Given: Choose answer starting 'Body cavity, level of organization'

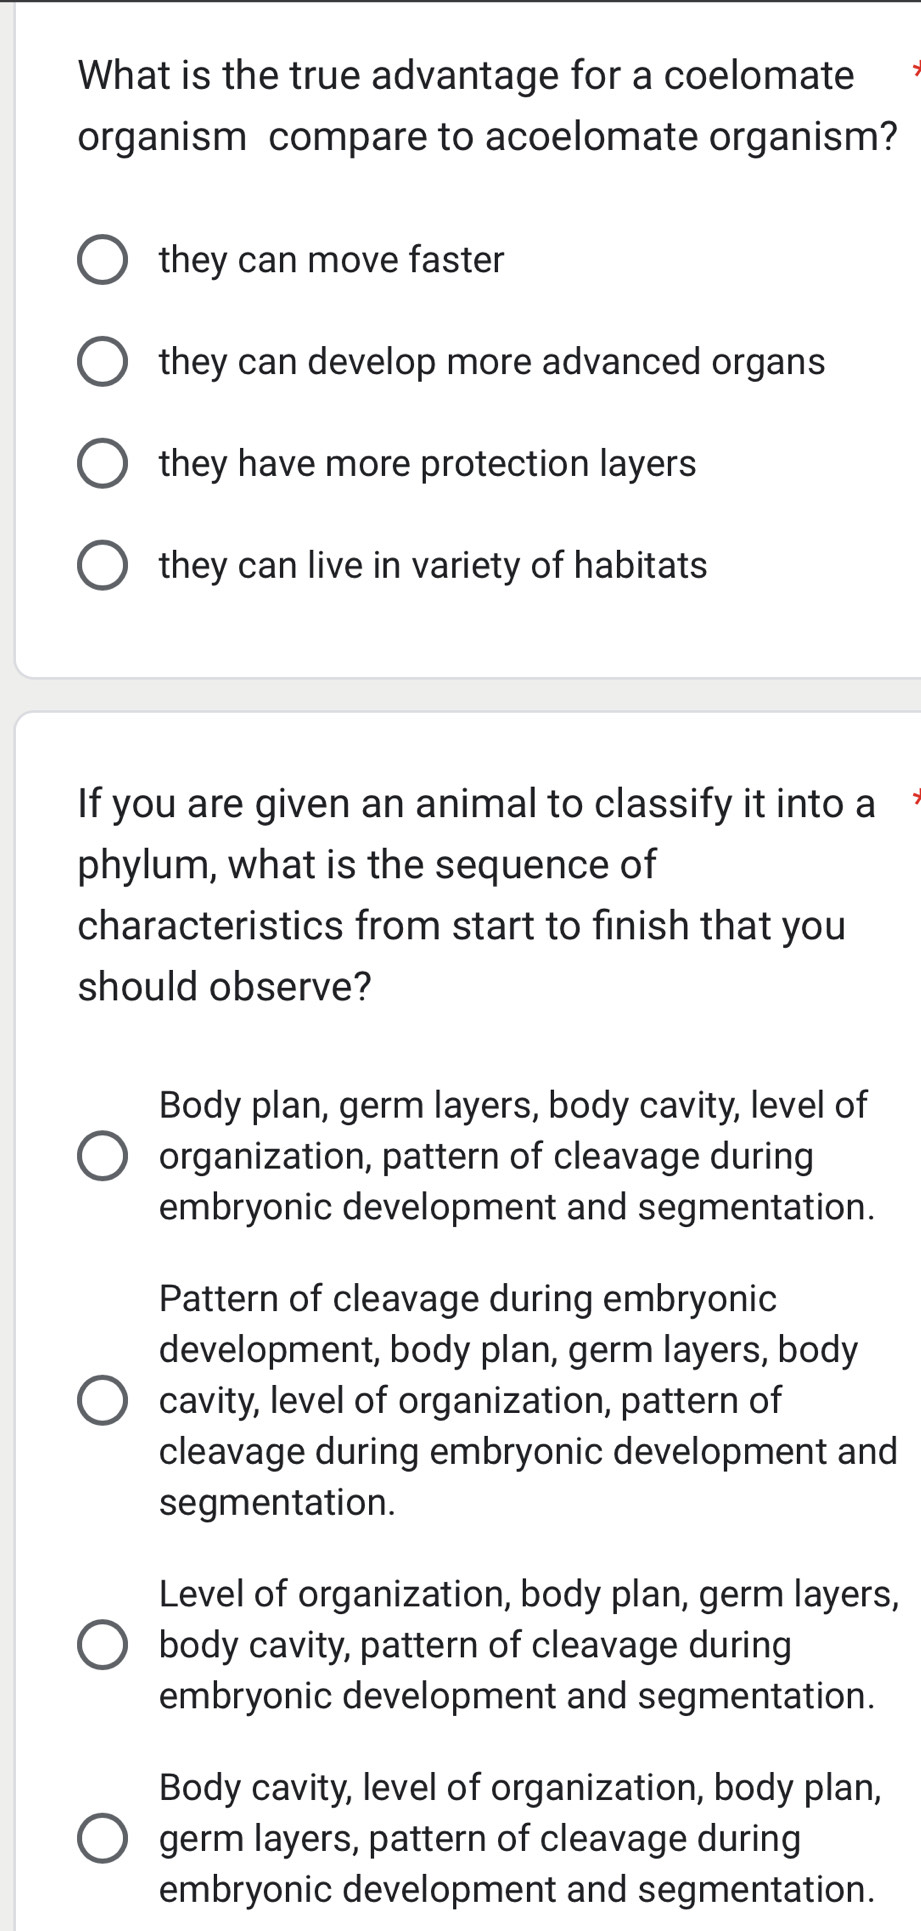Looking at the screenshot, I should (x=101, y=1838).
